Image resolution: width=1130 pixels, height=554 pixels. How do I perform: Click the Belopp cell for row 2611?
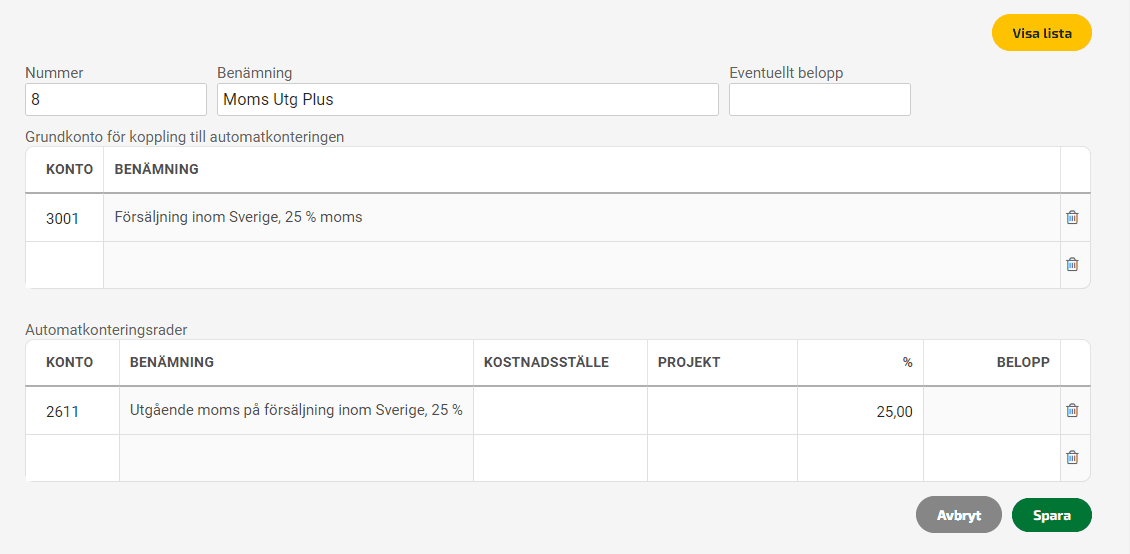pos(992,411)
